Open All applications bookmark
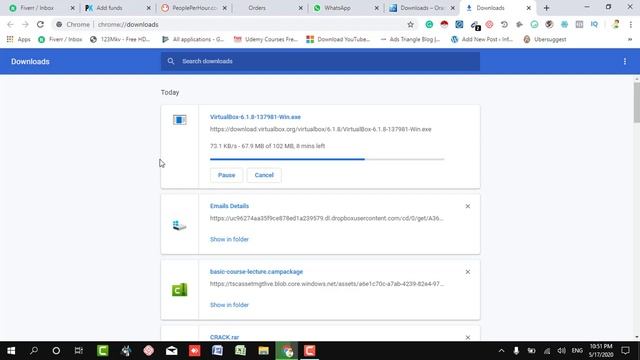This screenshot has width=640, height=360. [193, 39]
